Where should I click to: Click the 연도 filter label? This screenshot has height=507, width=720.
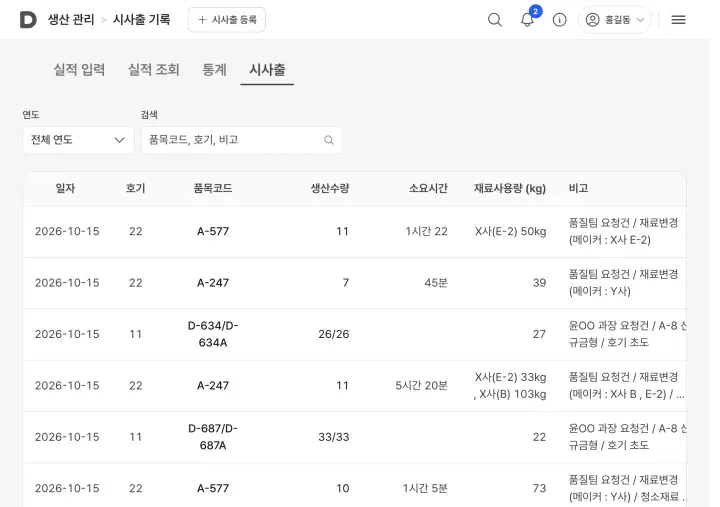31,115
